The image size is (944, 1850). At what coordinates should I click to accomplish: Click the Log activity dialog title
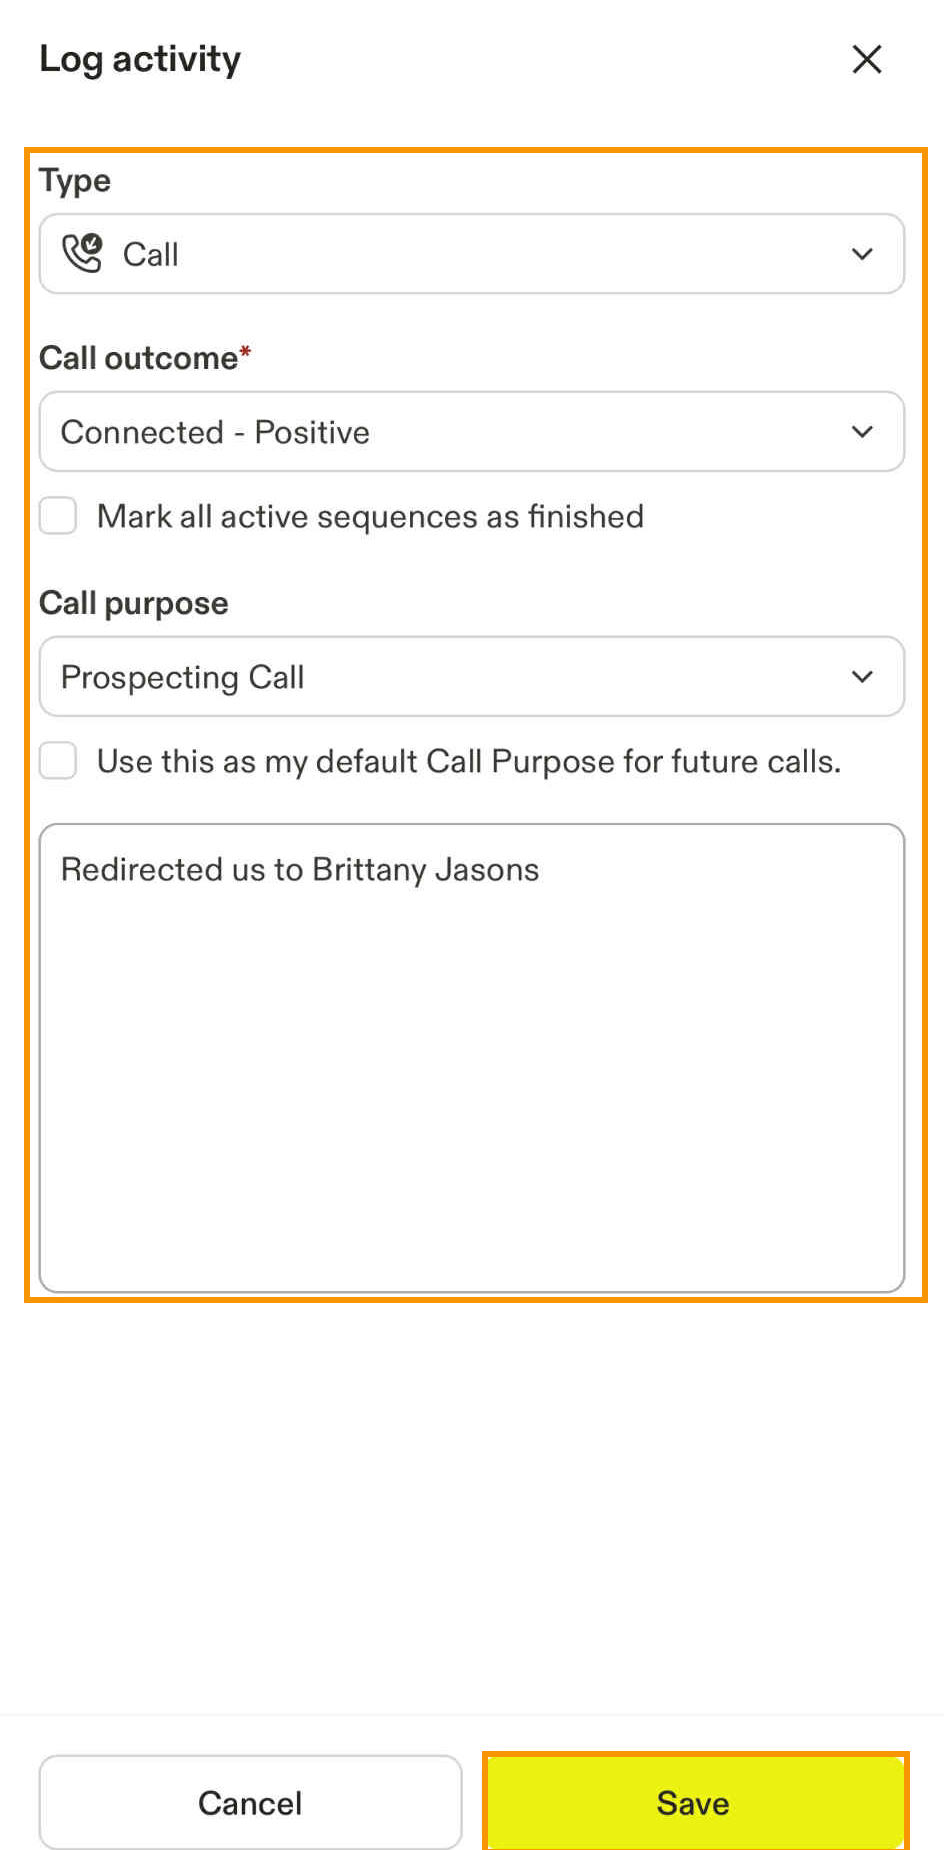140,59
